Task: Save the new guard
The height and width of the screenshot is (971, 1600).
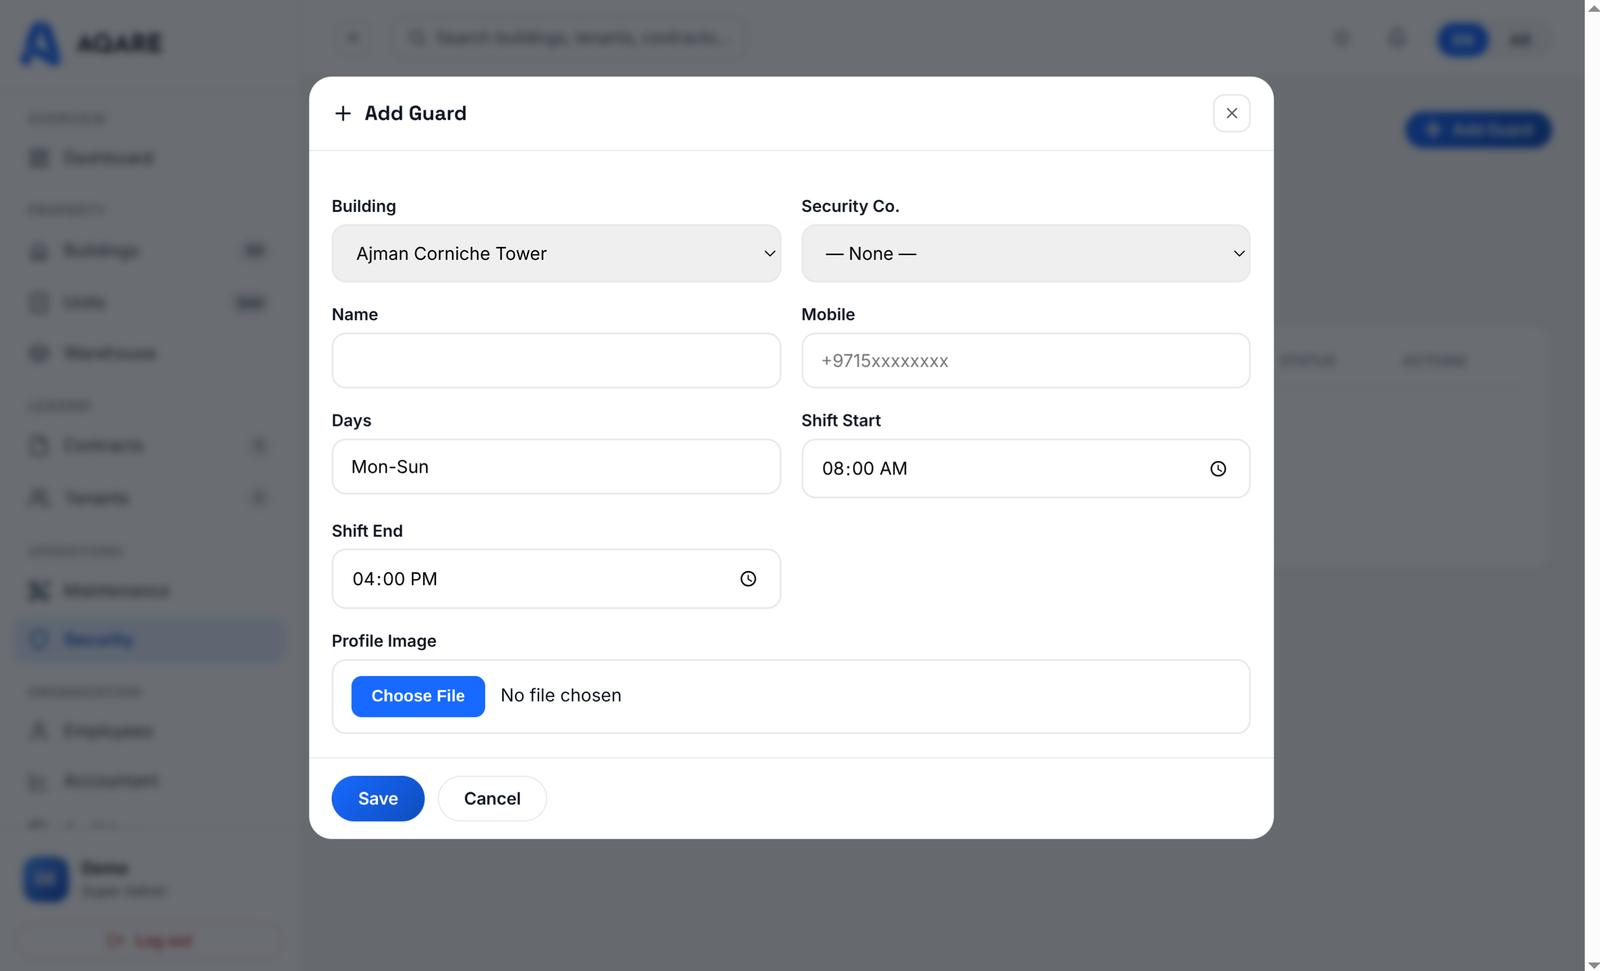Action: coord(378,799)
